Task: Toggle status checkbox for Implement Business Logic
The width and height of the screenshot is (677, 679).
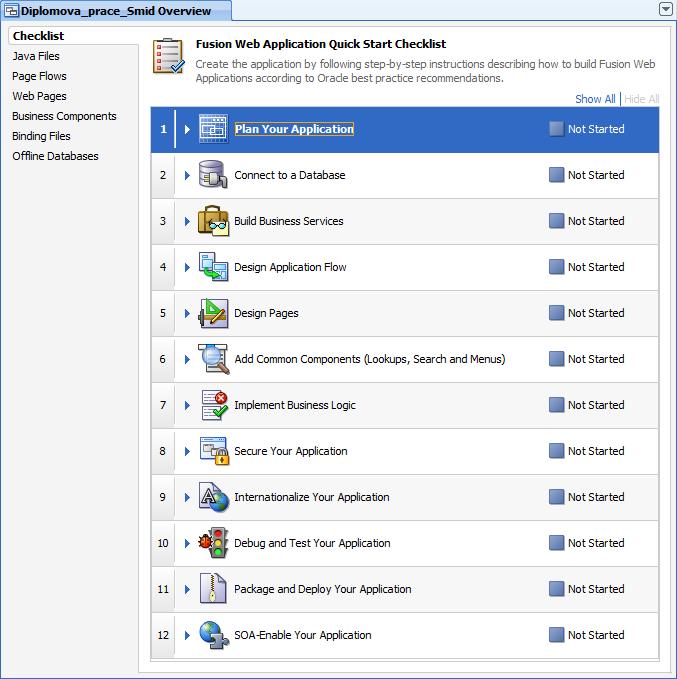Action: point(556,405)
